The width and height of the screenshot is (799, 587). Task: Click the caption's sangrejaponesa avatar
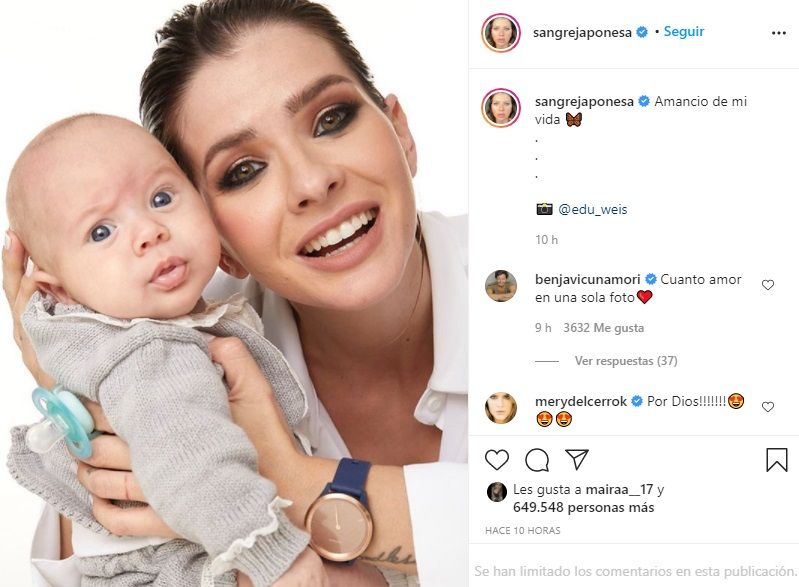pyautogui.click(x=501, y=108)
